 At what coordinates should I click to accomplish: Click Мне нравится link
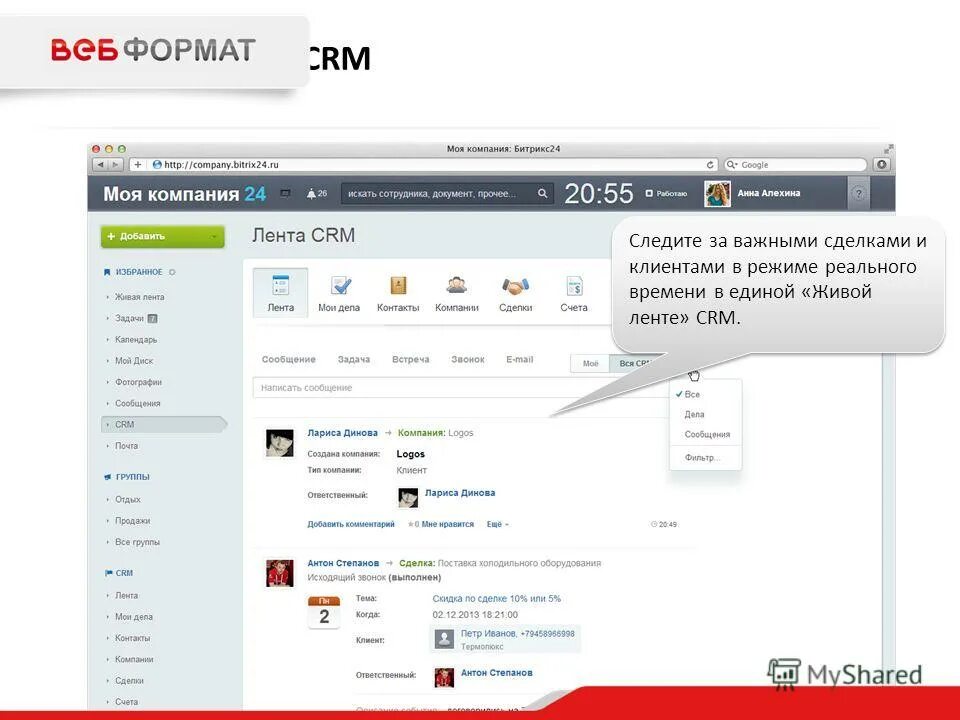point(448,524)
